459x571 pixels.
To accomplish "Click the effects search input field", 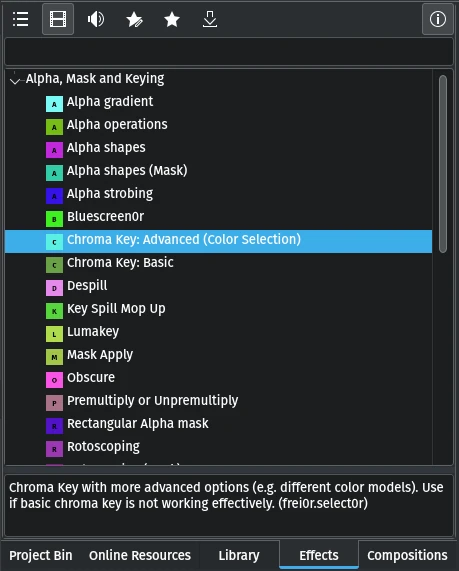I will (229, 51).
